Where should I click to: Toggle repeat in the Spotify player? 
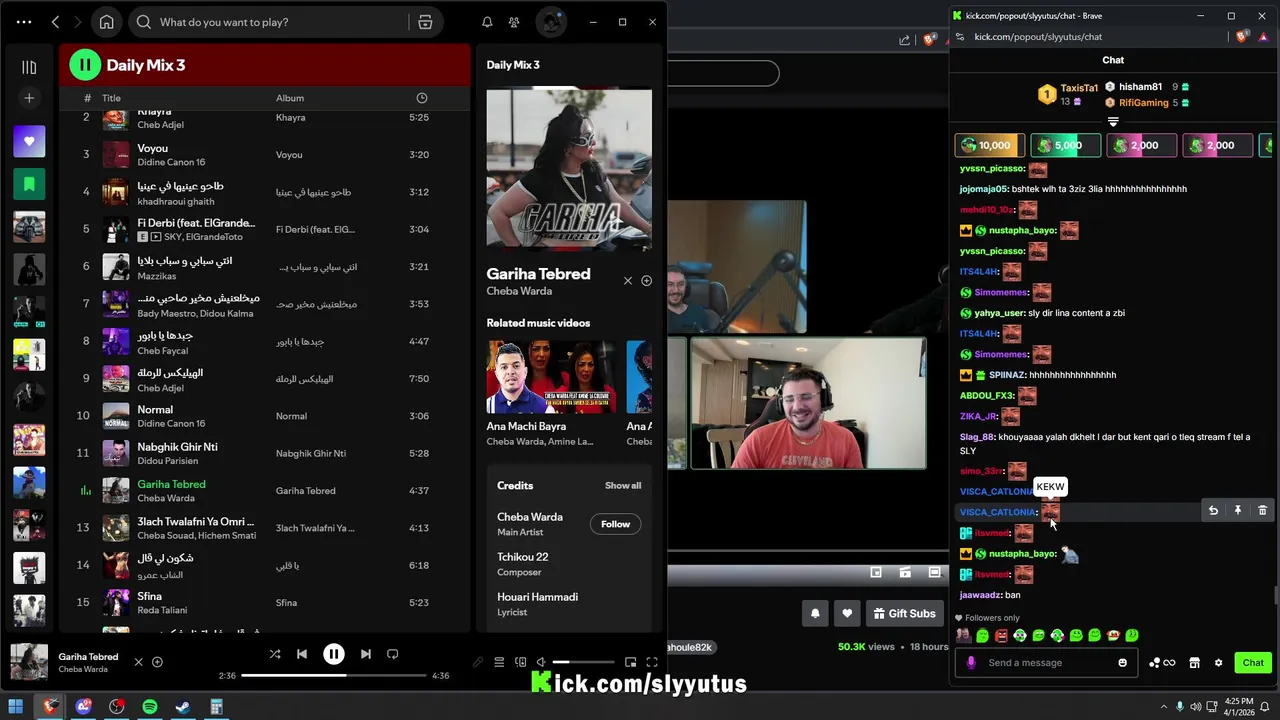393,654
